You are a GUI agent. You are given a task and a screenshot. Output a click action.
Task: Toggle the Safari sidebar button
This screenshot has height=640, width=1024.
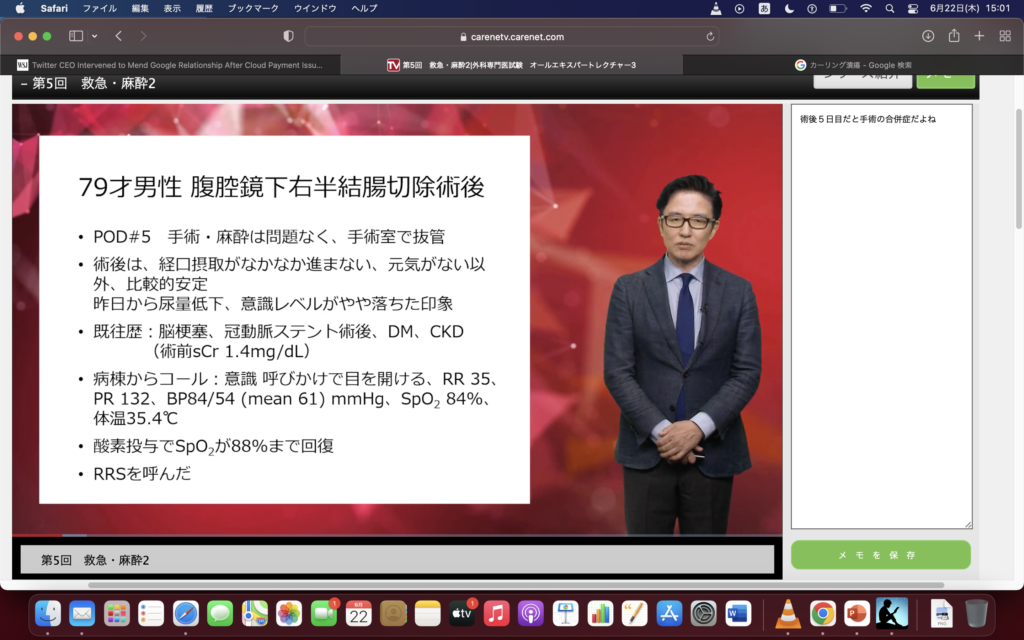pos(76,36)
